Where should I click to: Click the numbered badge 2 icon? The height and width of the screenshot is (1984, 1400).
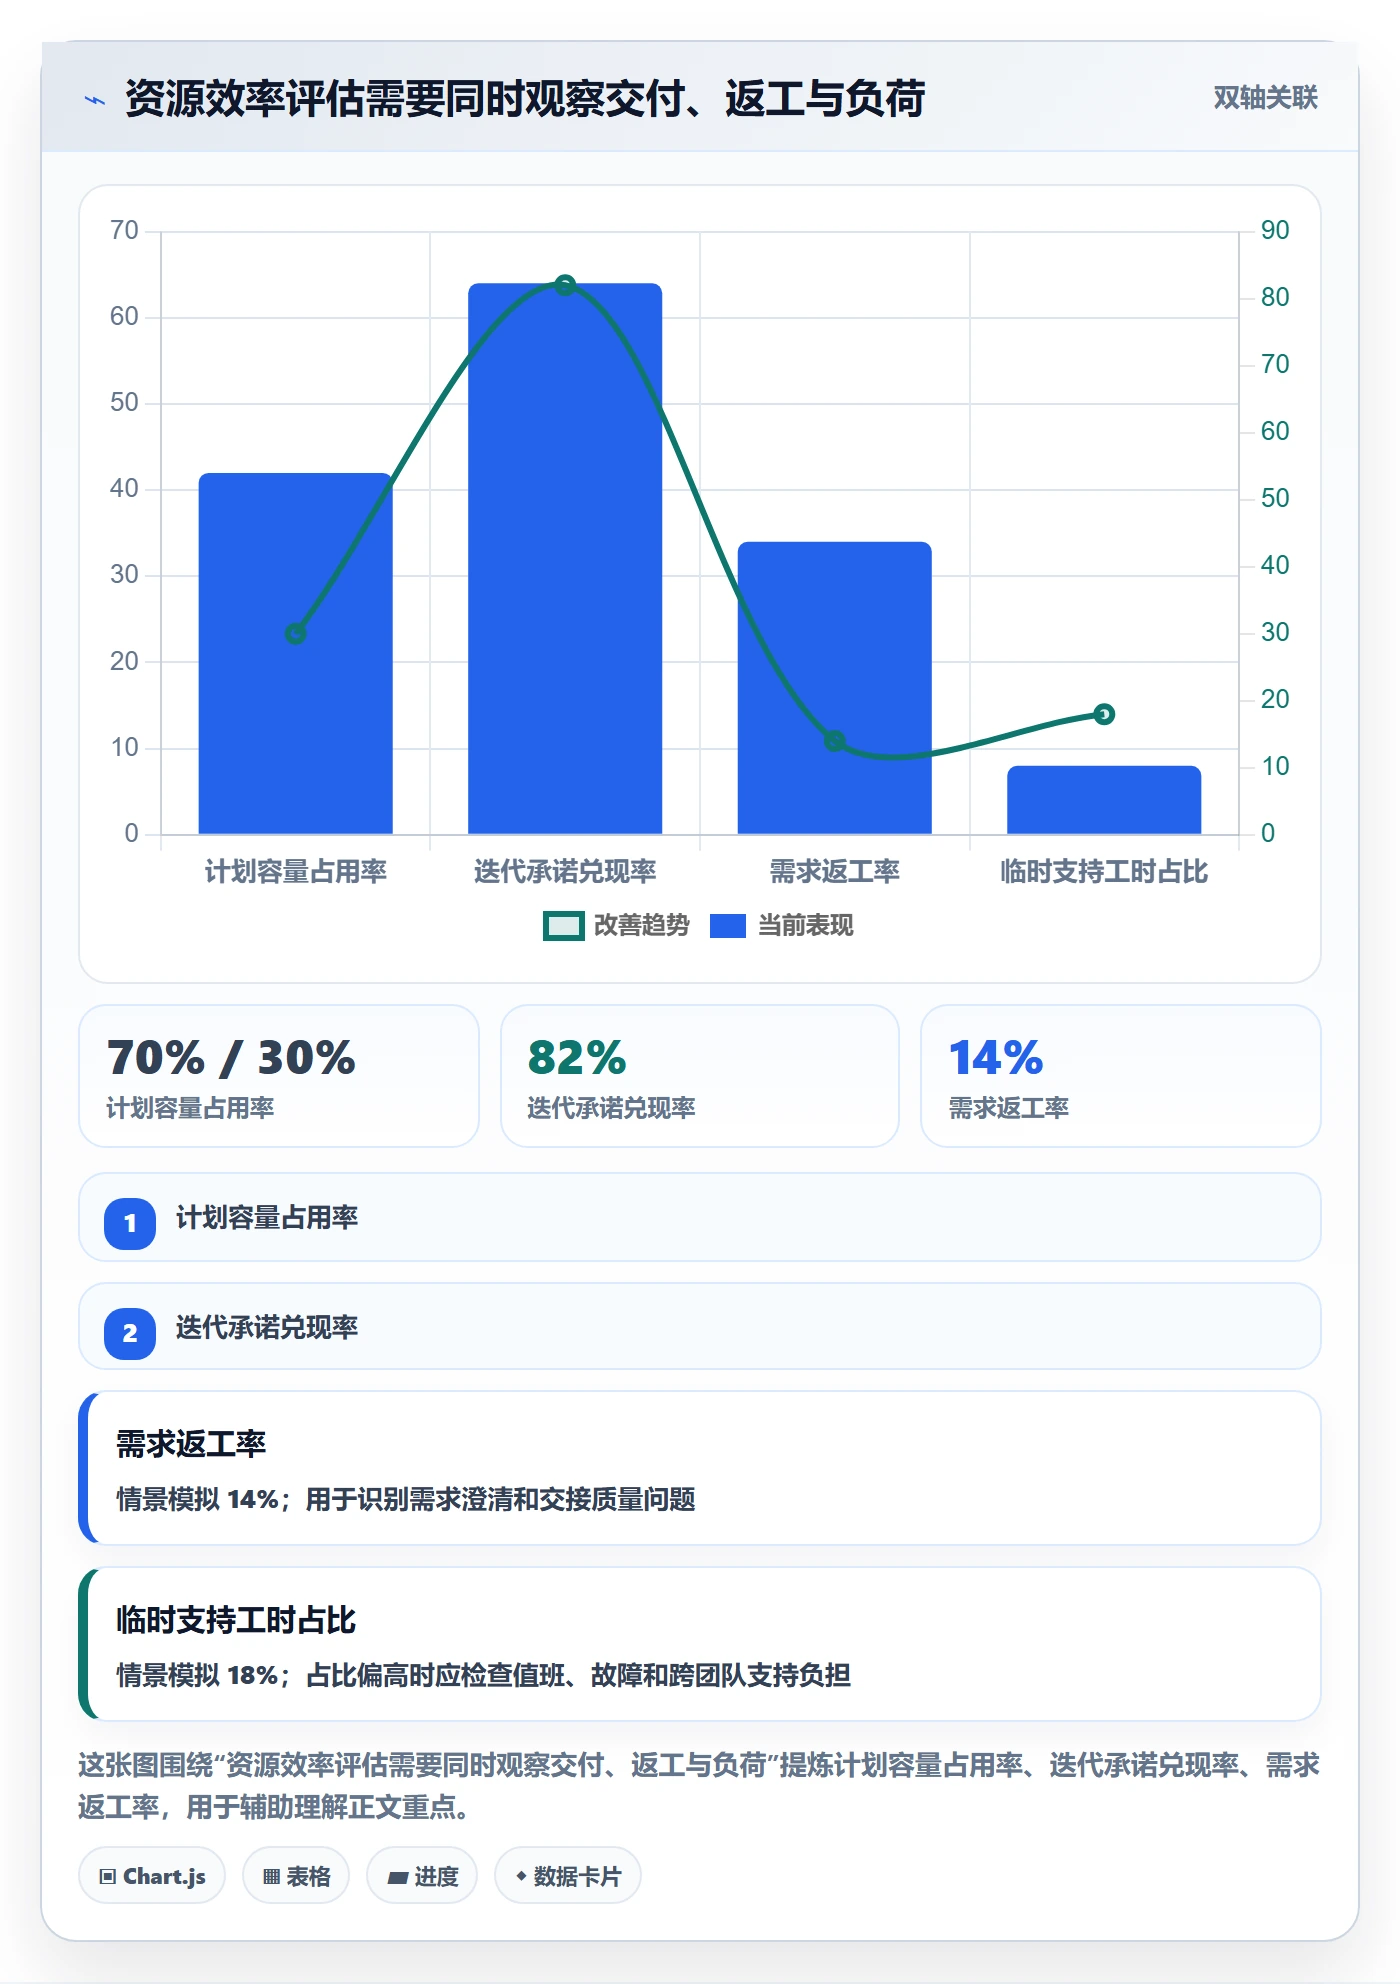pos(130,1333)
